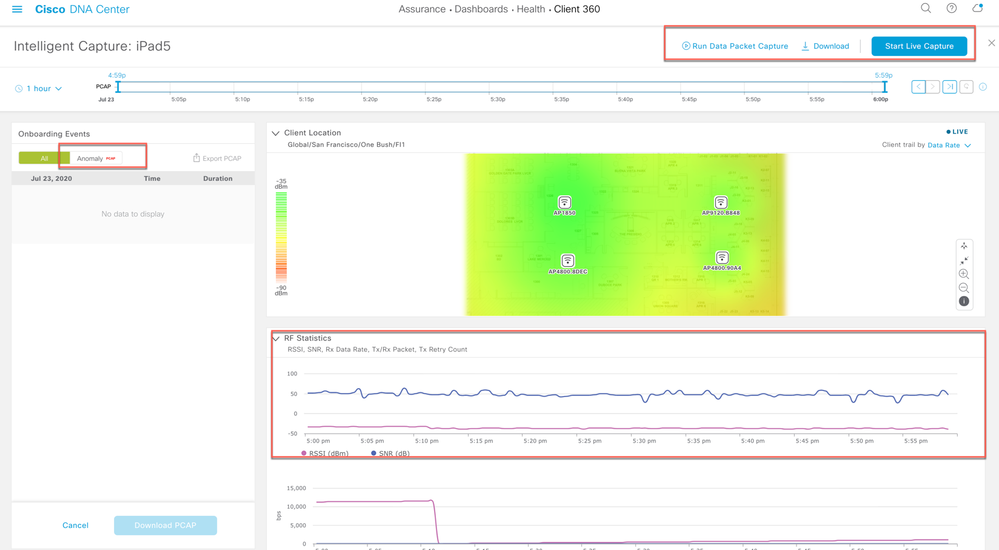Click the Download PCAP button

click(x=165, y=525)
